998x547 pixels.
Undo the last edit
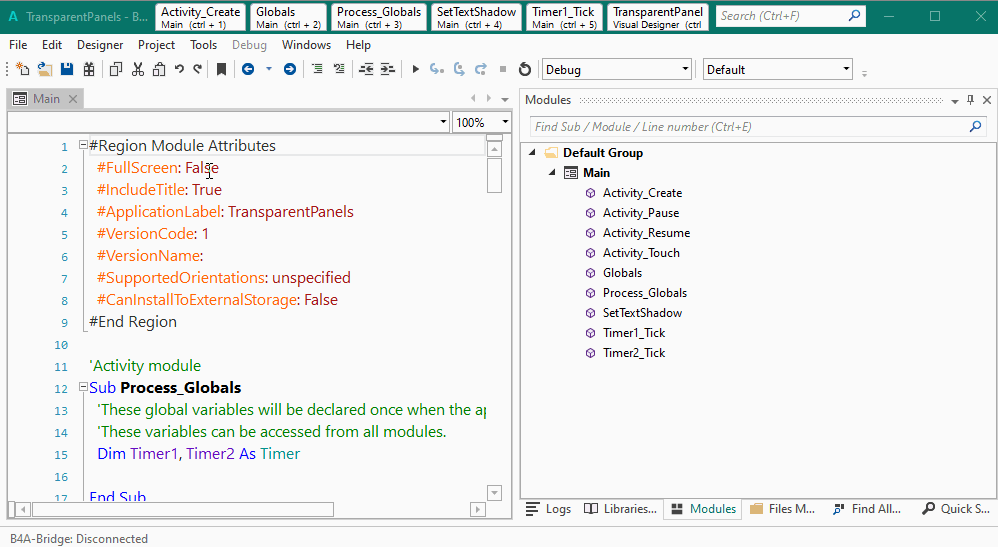tap(179, 69)
